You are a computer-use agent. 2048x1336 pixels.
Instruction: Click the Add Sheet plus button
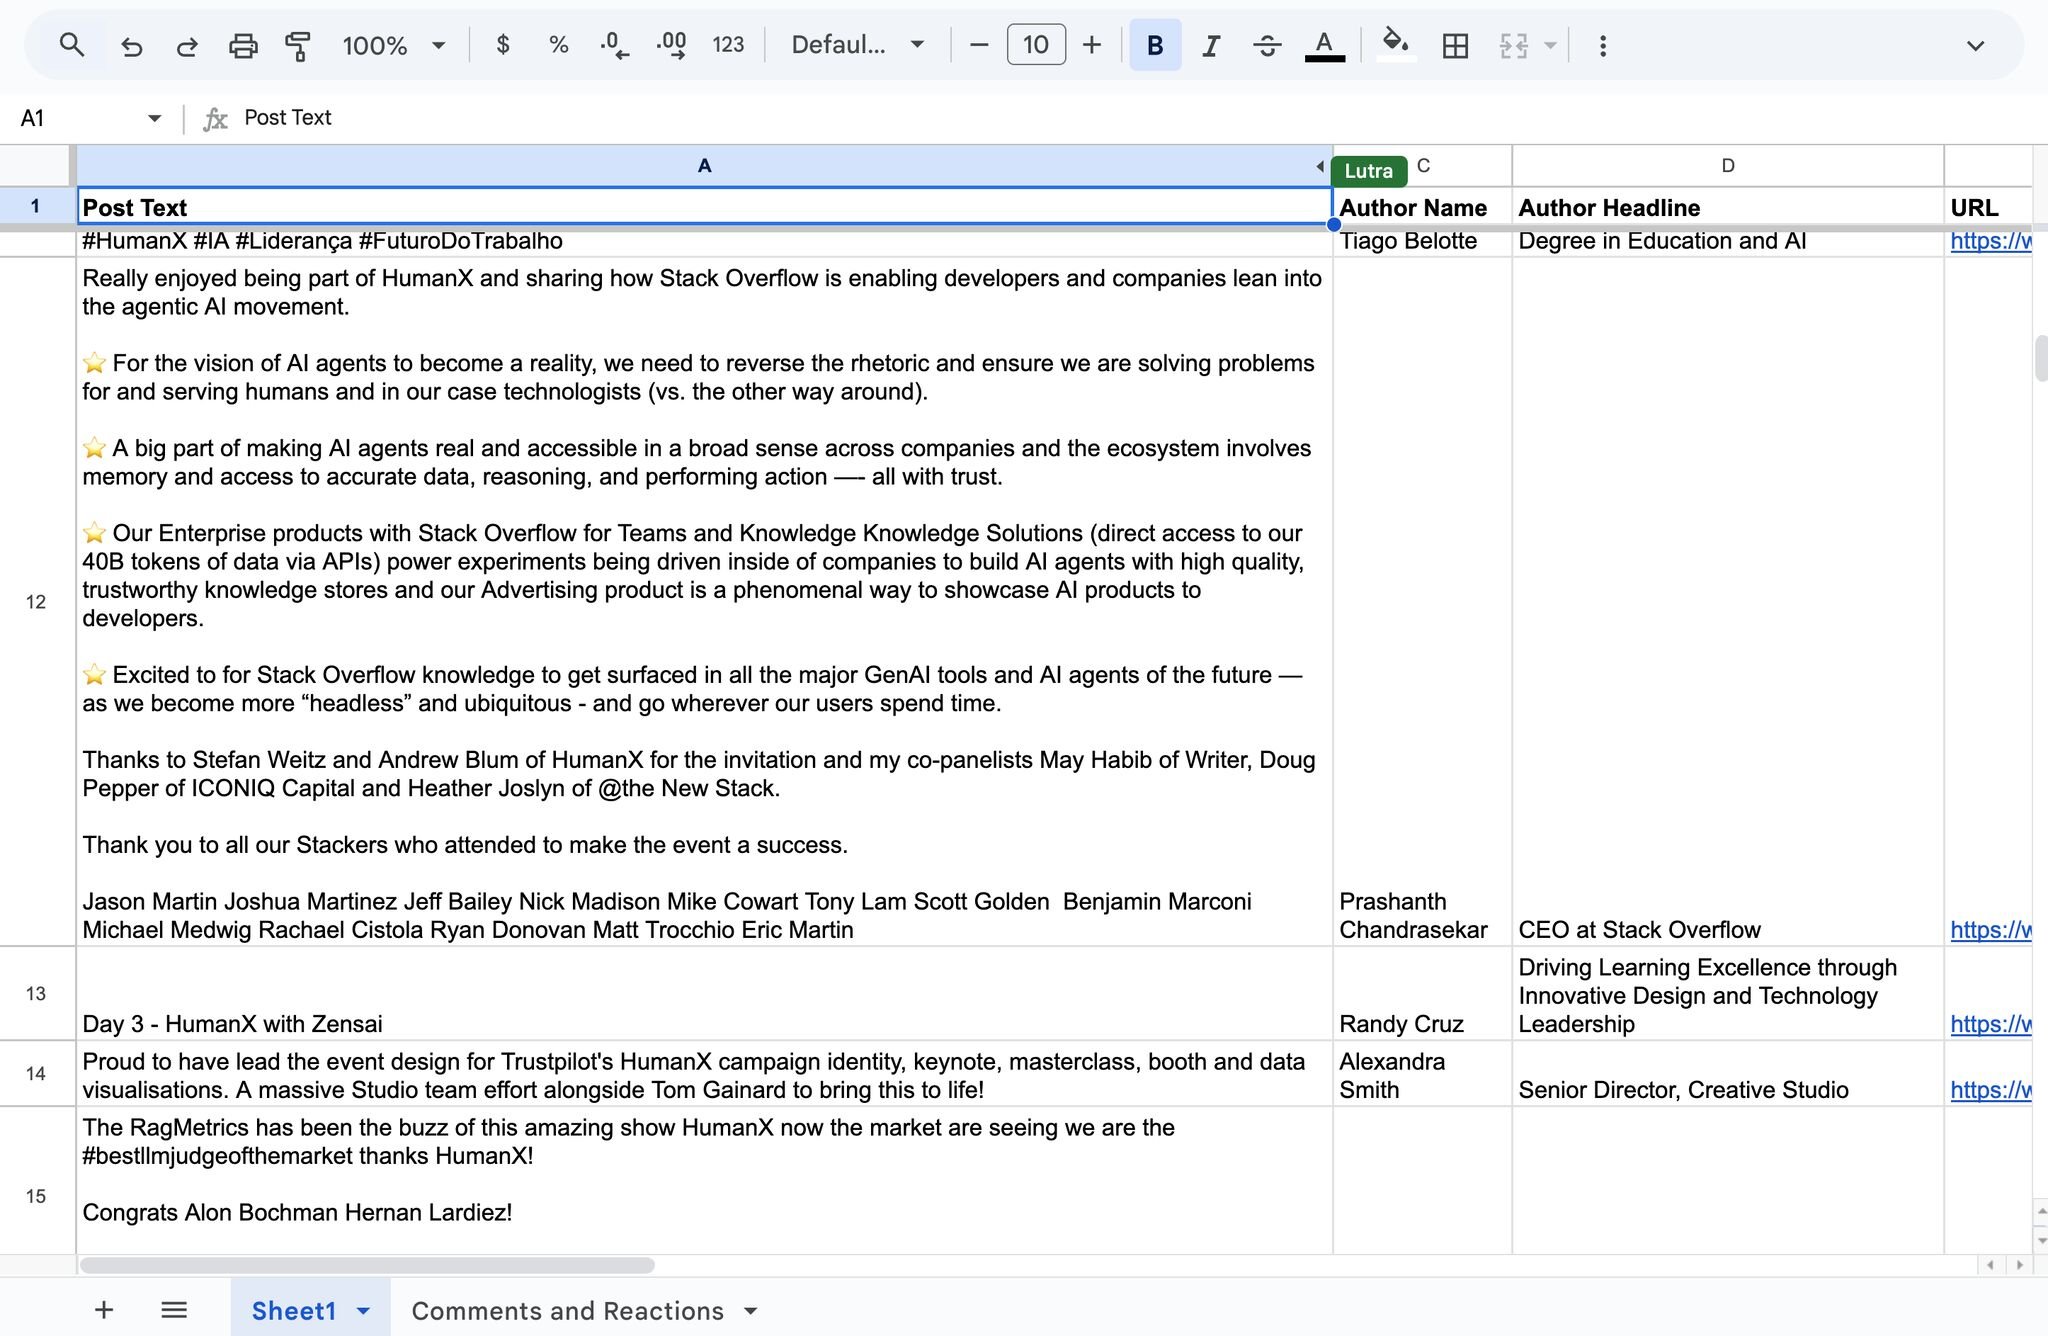tap(104, 1310)
